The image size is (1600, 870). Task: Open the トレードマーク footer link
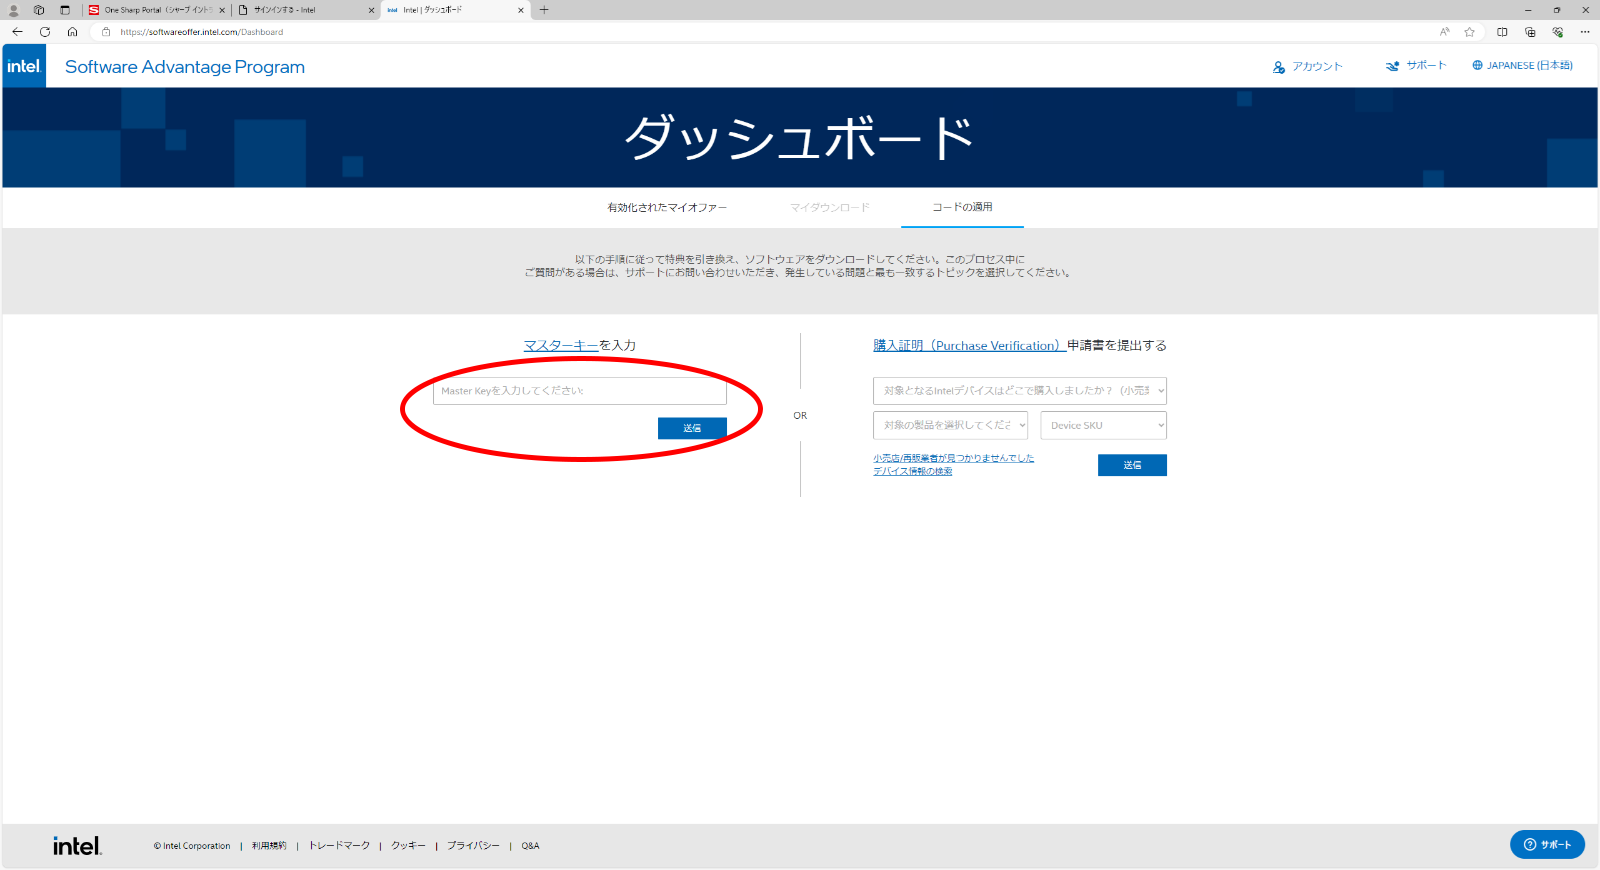click(339, 846)
